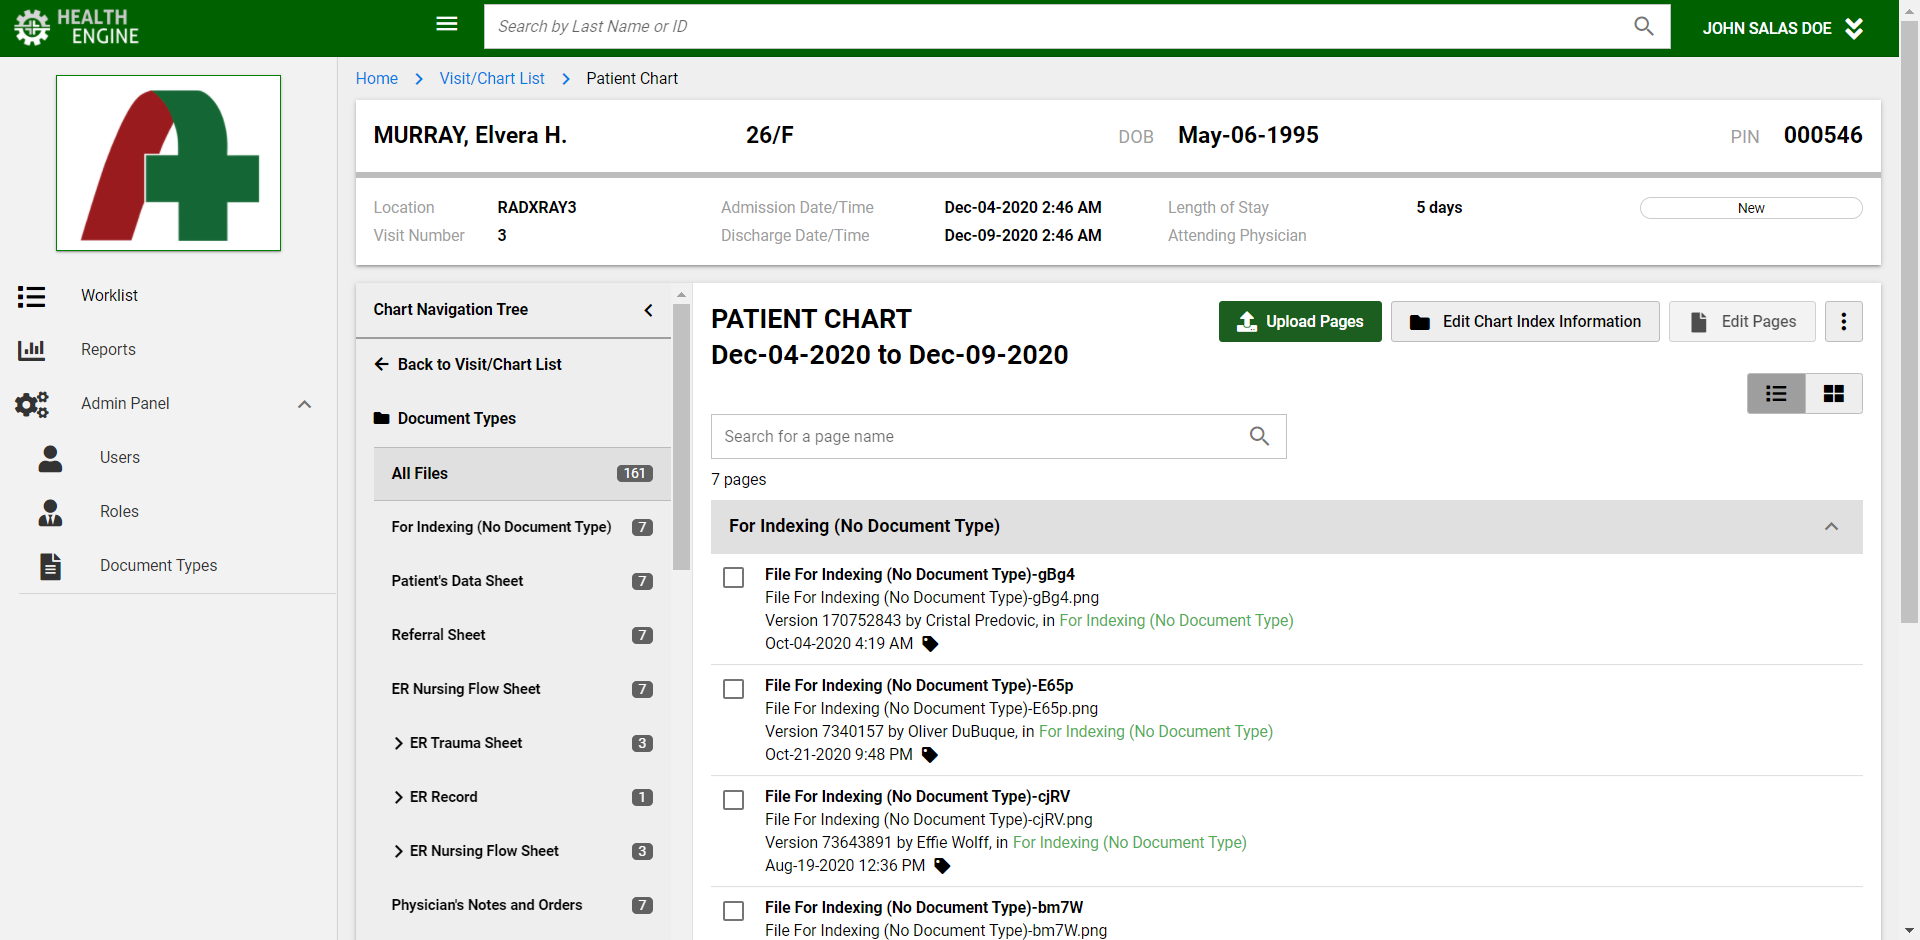Click the Admin Panel gears icon
Screen dimensions: 1920x940
32,404
